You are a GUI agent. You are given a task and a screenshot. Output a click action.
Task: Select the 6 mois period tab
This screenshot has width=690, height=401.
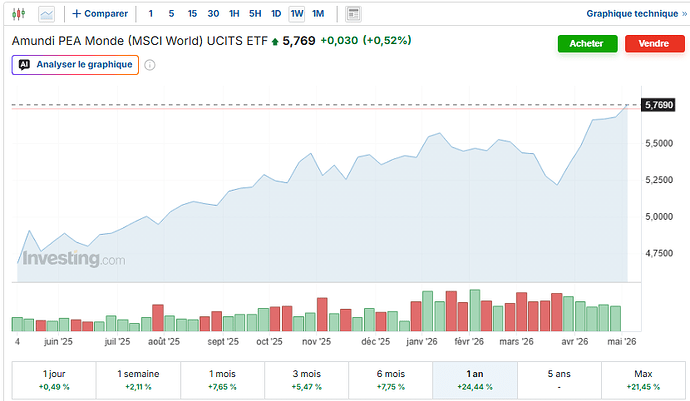[391, 380]
